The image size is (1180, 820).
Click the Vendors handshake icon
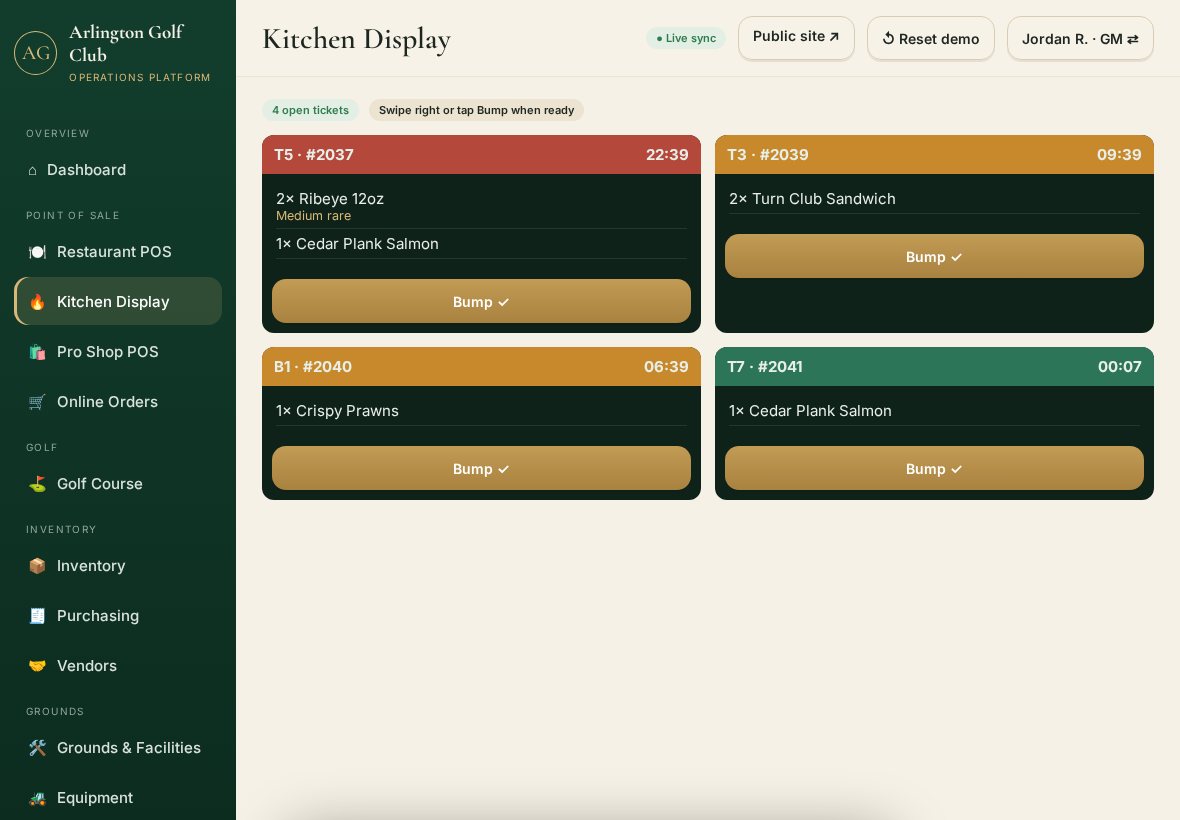(x=37, y=666)
